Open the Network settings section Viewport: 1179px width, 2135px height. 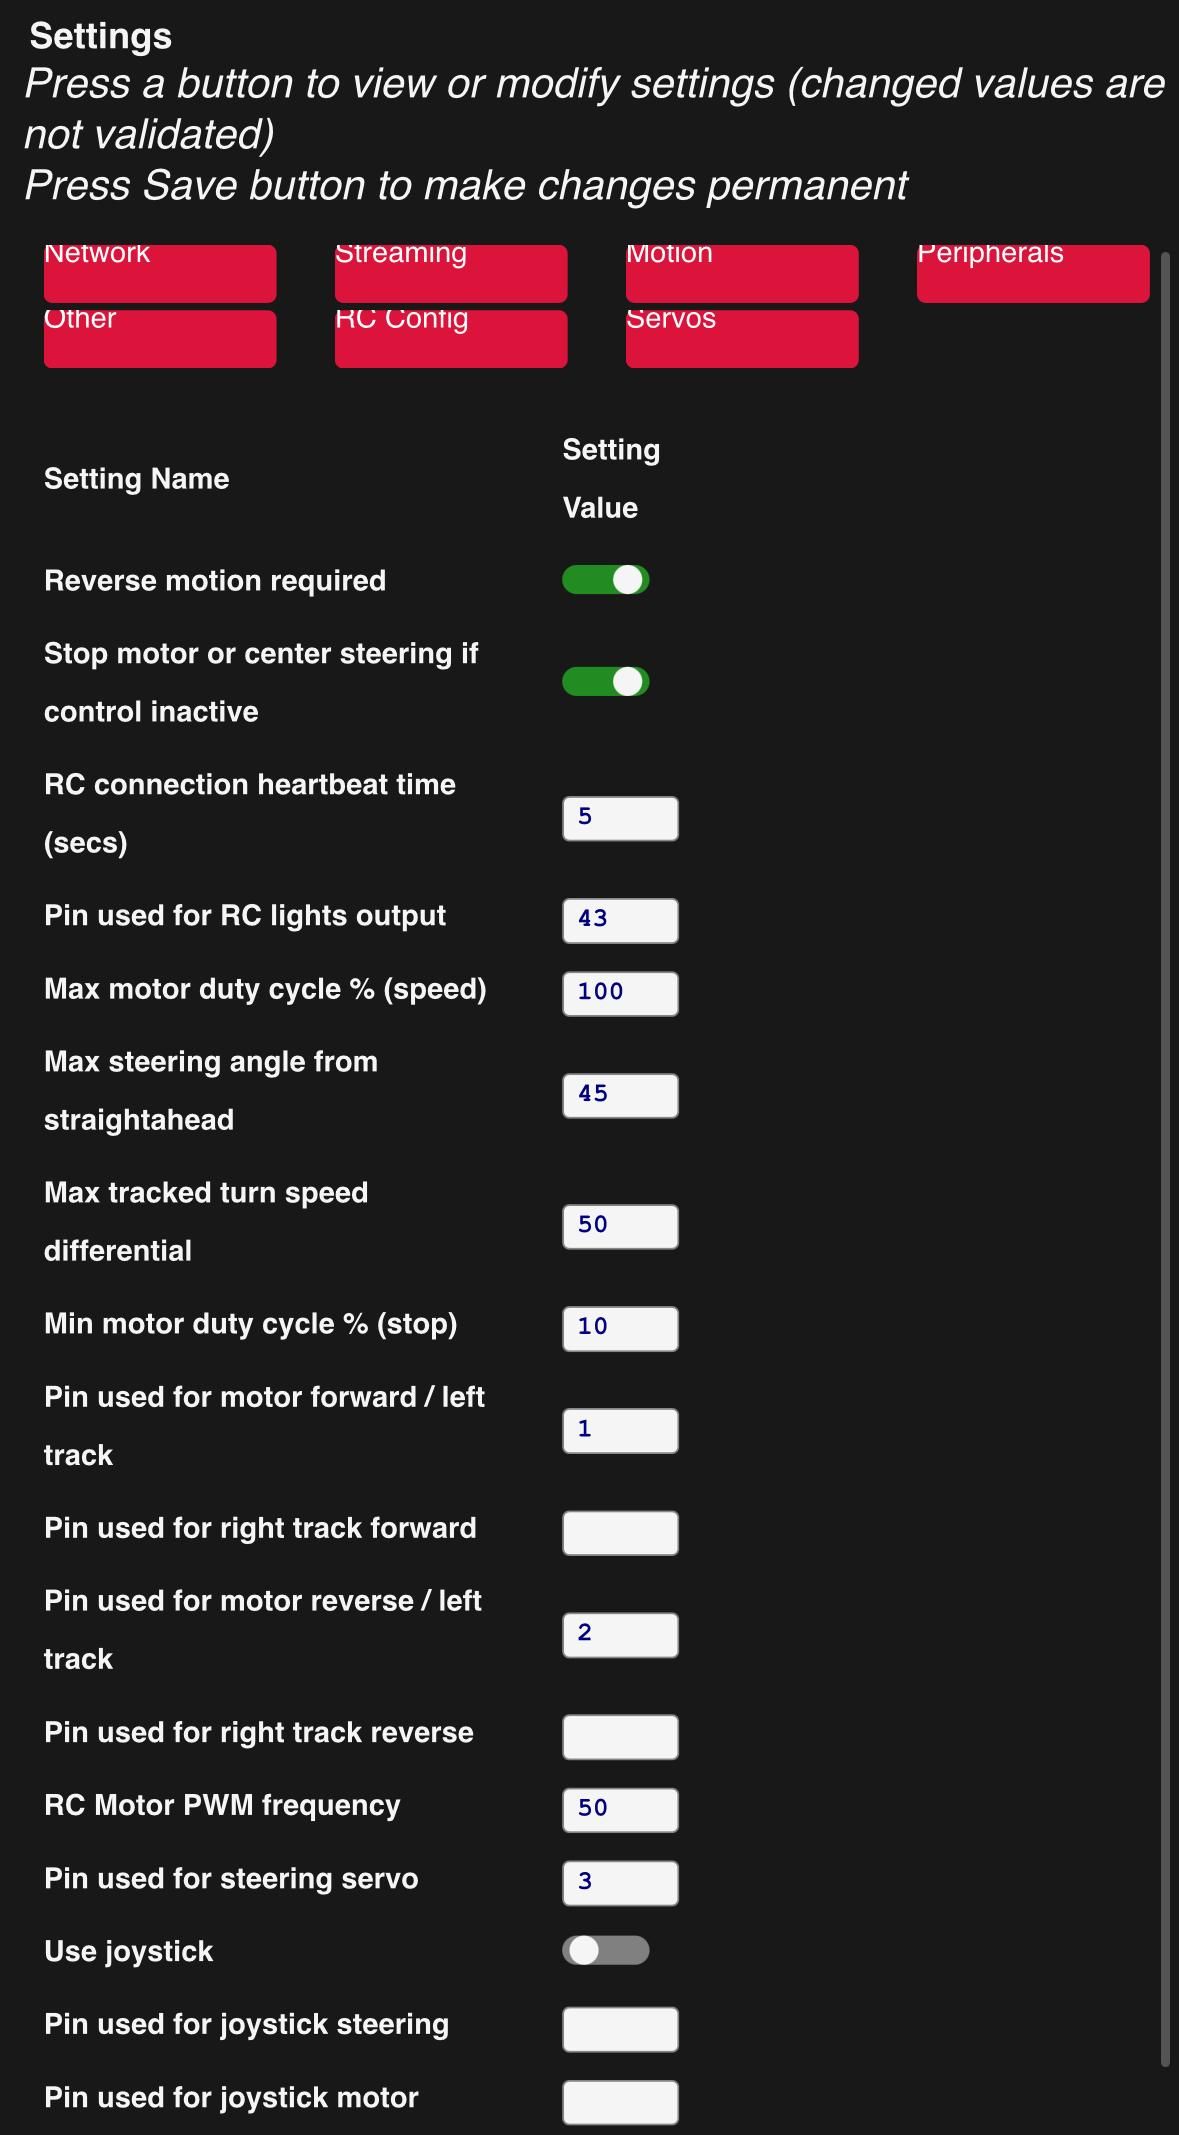click(160, 273)
